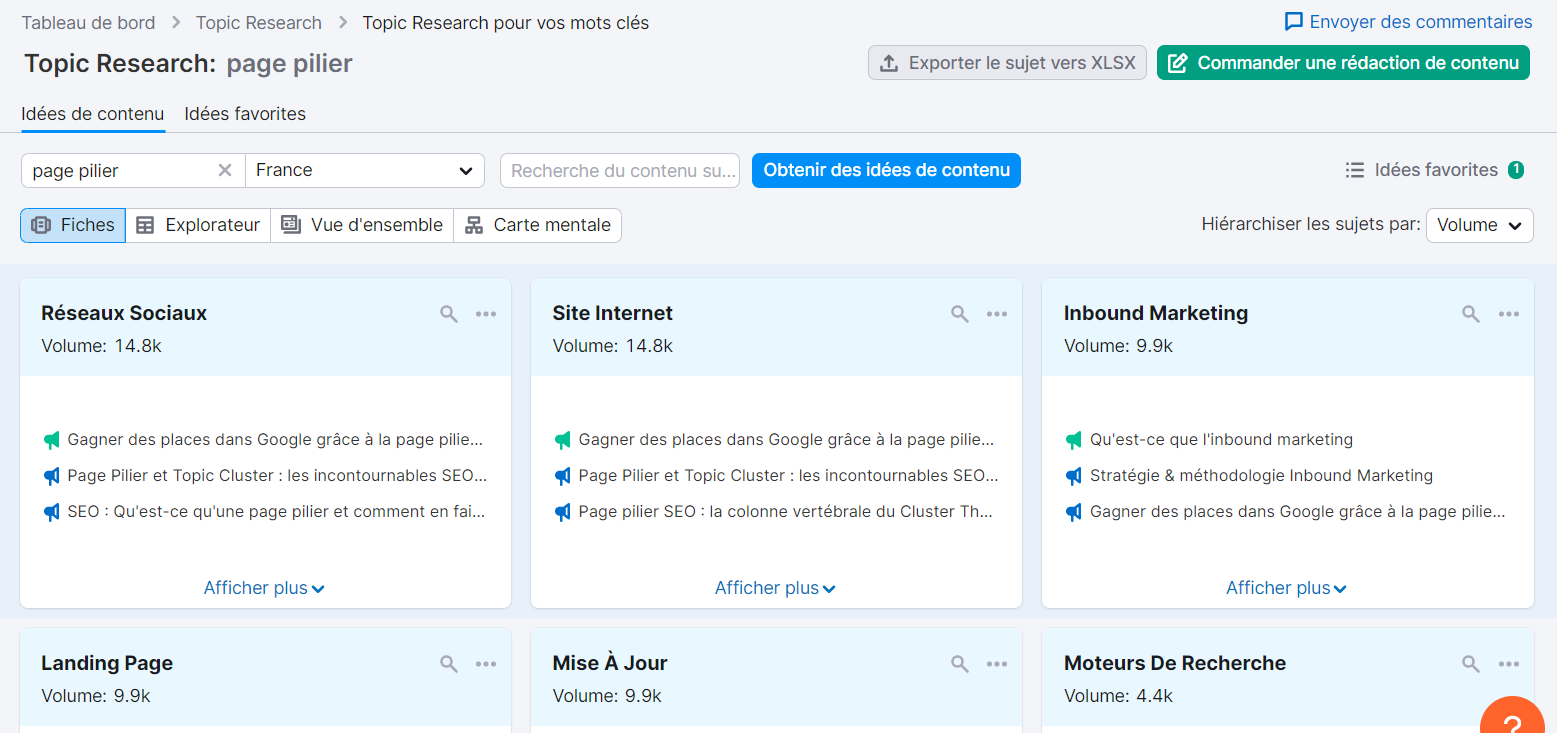Viewport: 1557px width, 733px height.
Task: Open 'SEO : Qu'est-ce qu'une page pilier' headline
Action: pyautogui.click(x=276, y=512)
